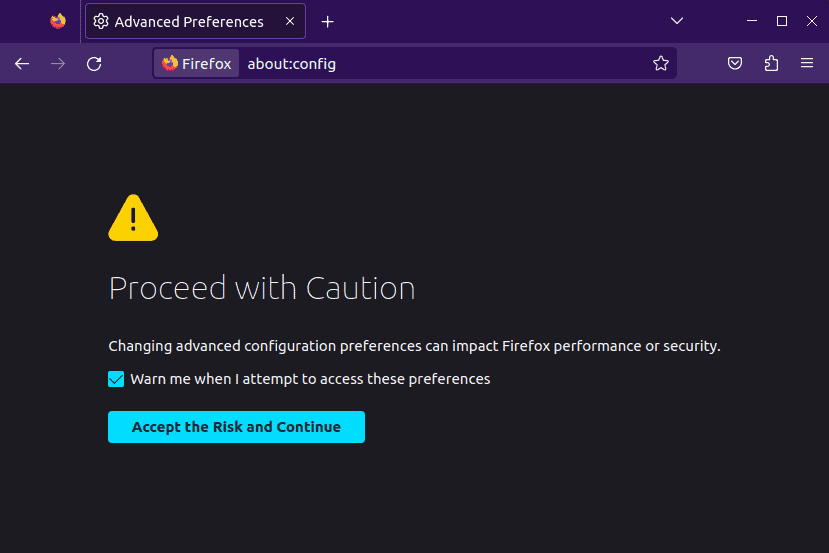Maximize the Firefox window

782,21
